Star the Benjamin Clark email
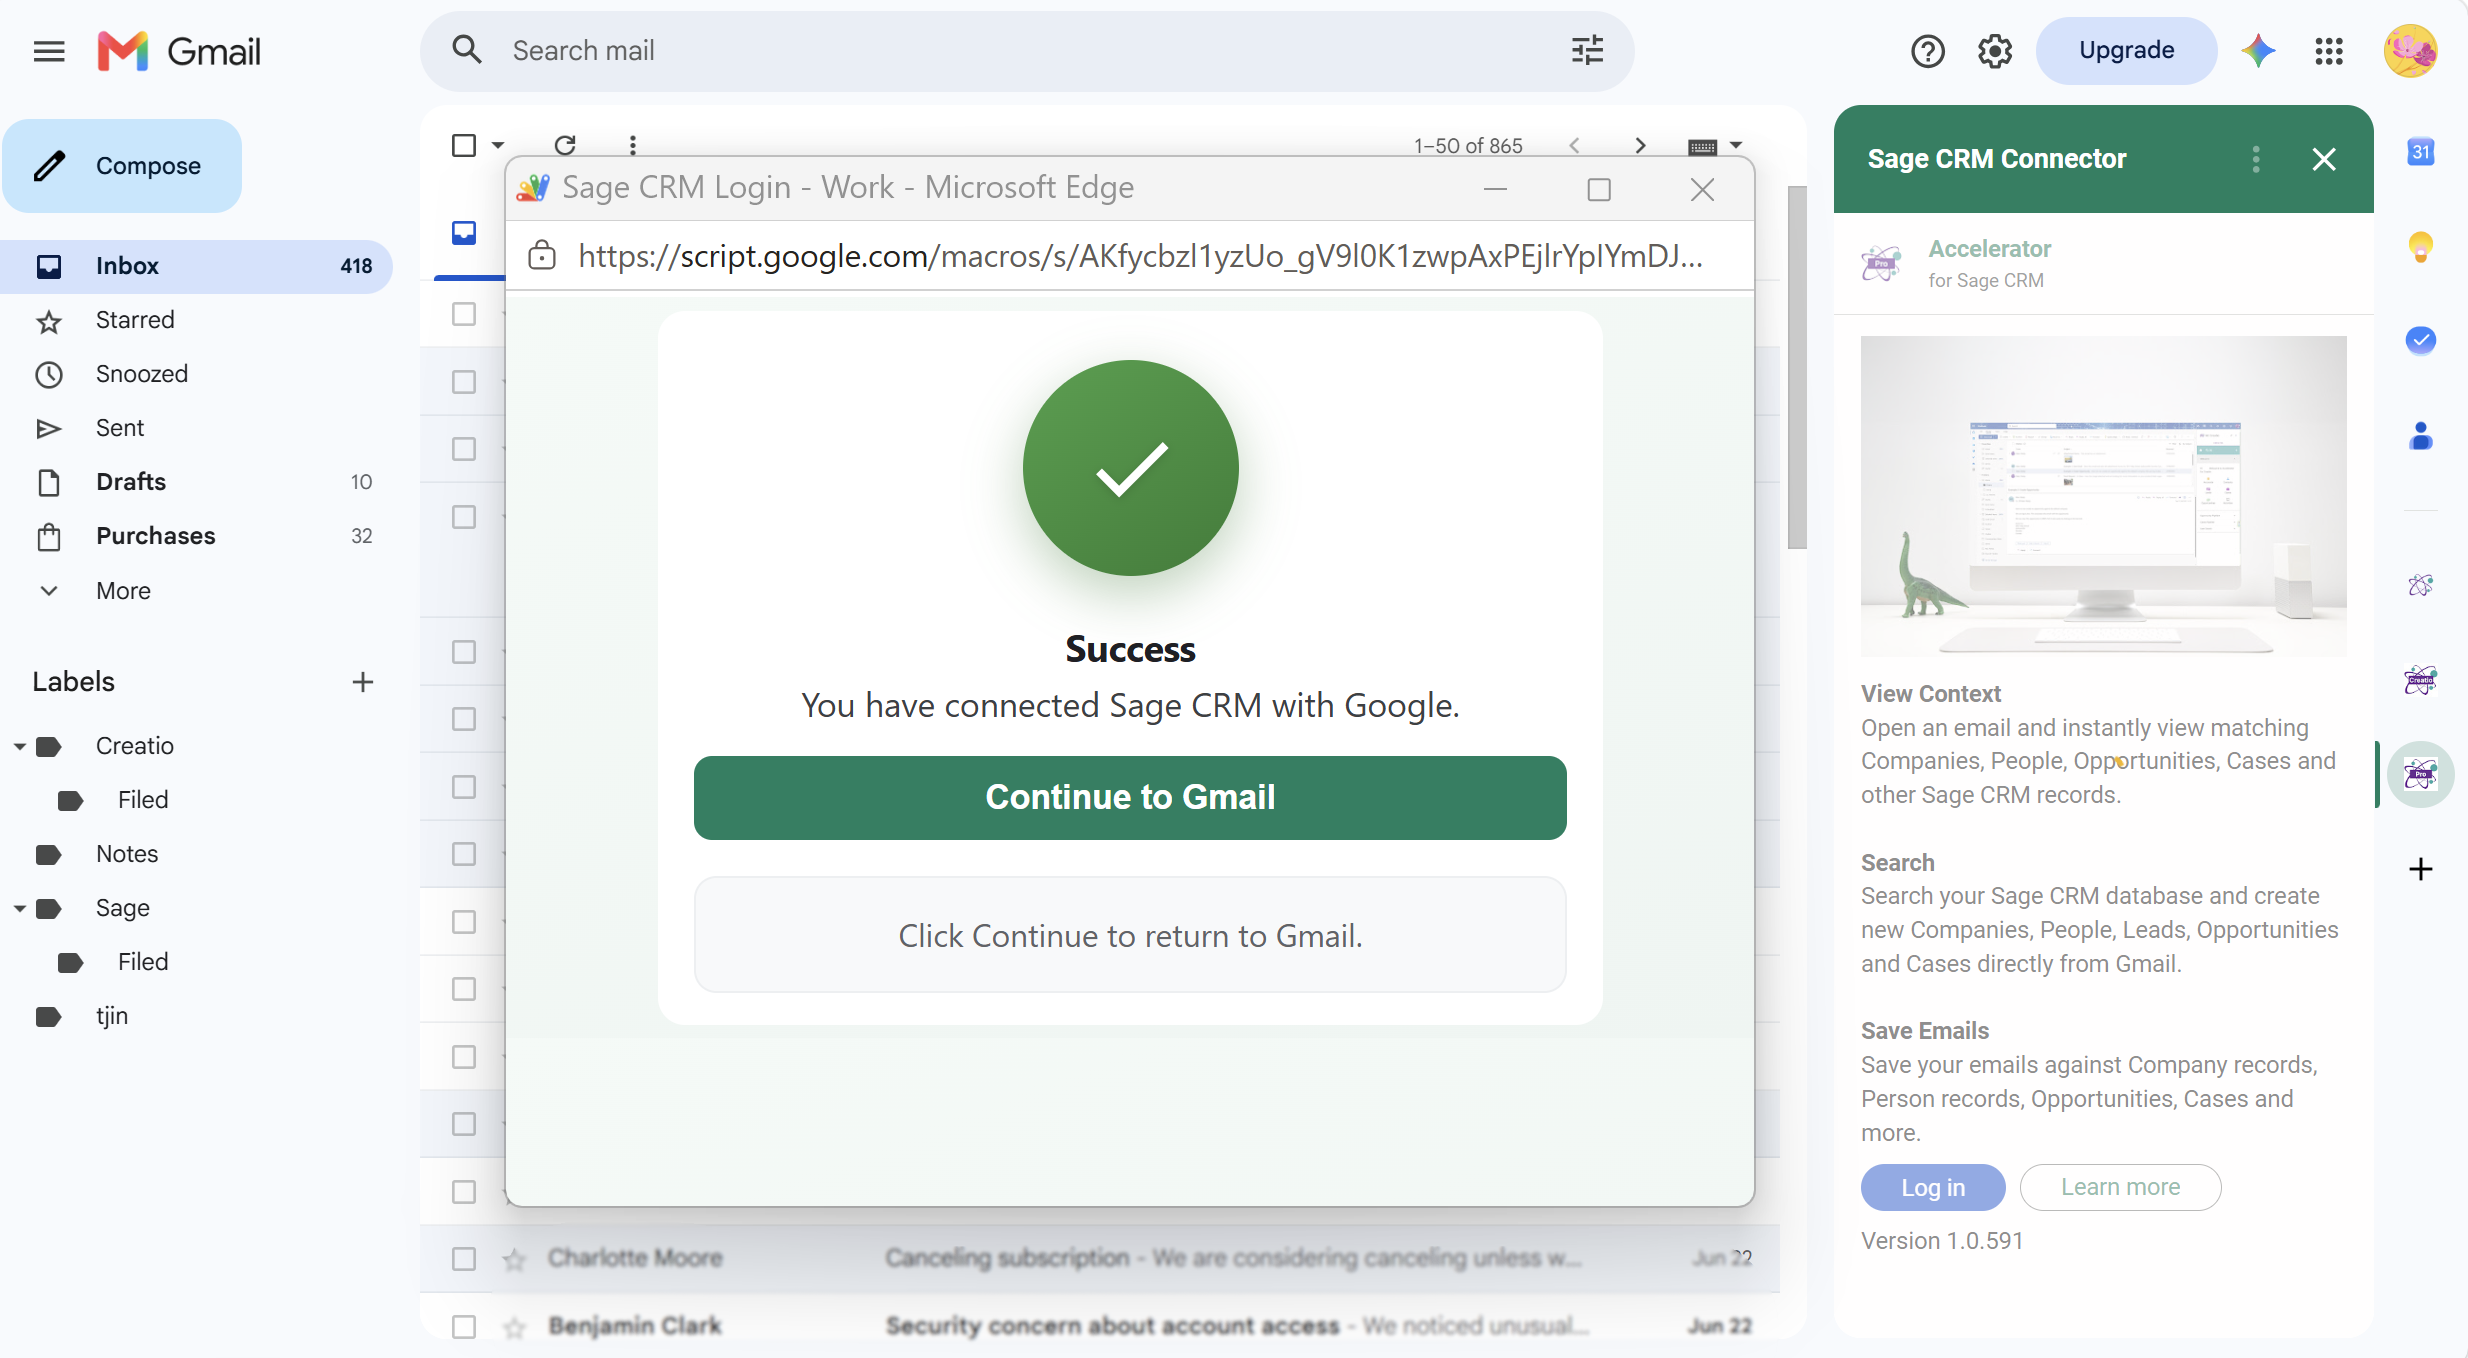 [x=514, y=1327]
